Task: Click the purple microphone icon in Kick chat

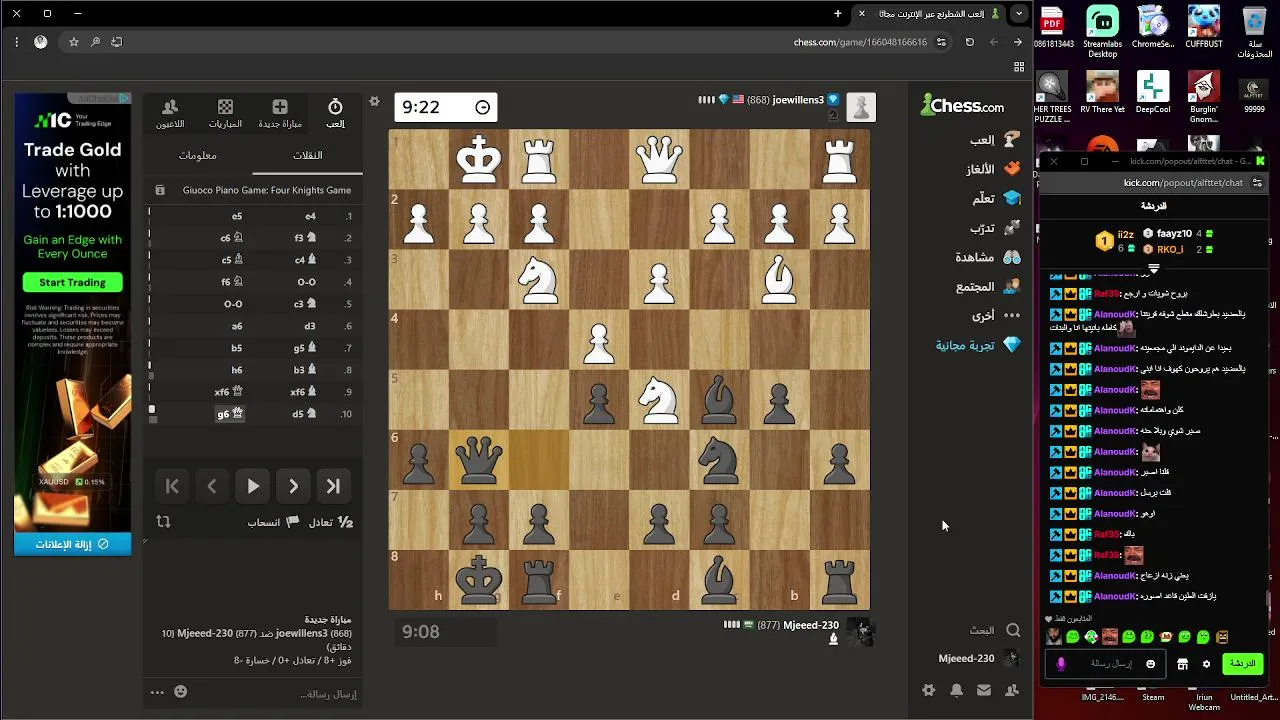Action: [1061, 664]
